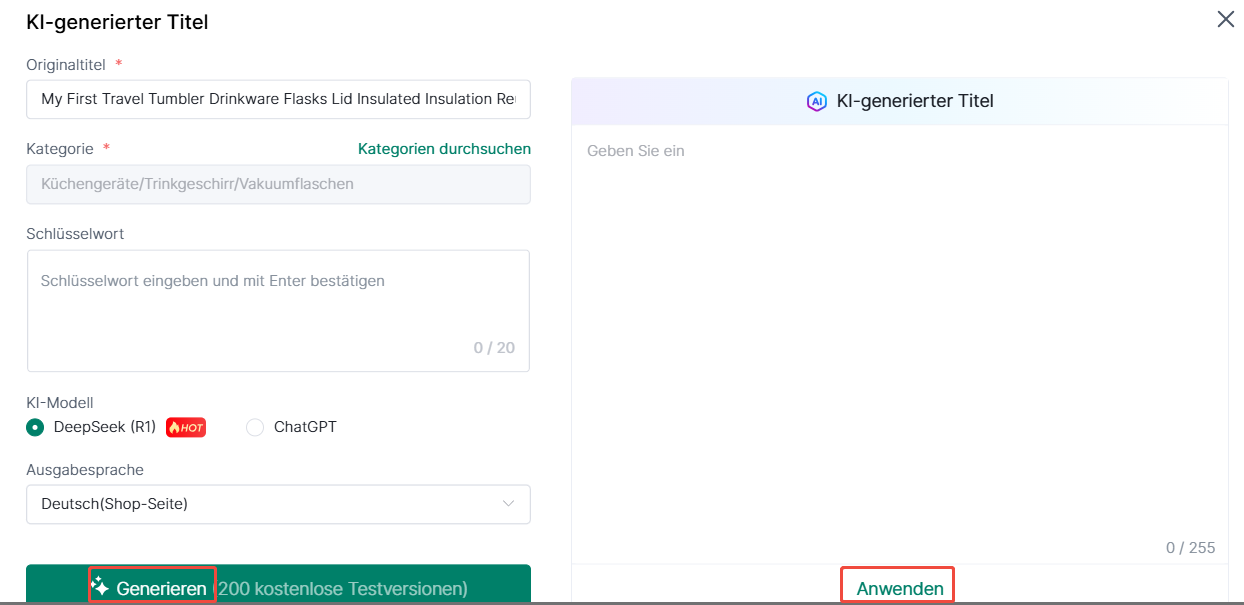Select the ChatGPT radio button
The width and height of the screenshot is (1244, 605).
pos(255,428)
